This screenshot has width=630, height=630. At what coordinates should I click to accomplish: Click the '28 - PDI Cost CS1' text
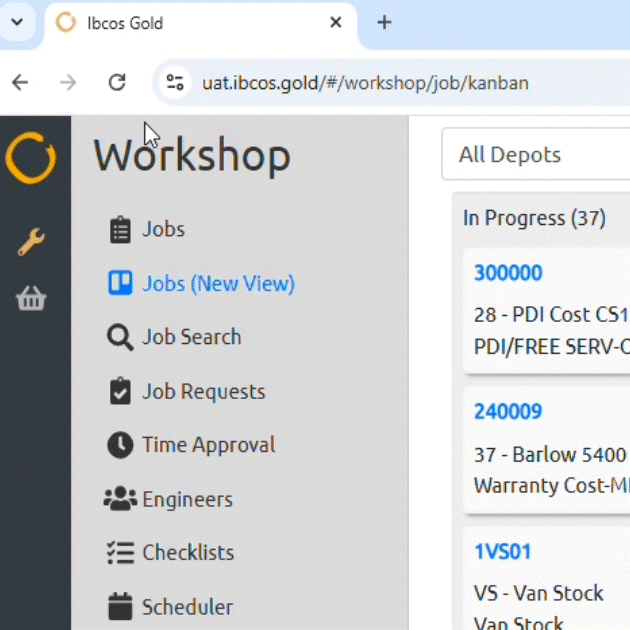point(552,315)
